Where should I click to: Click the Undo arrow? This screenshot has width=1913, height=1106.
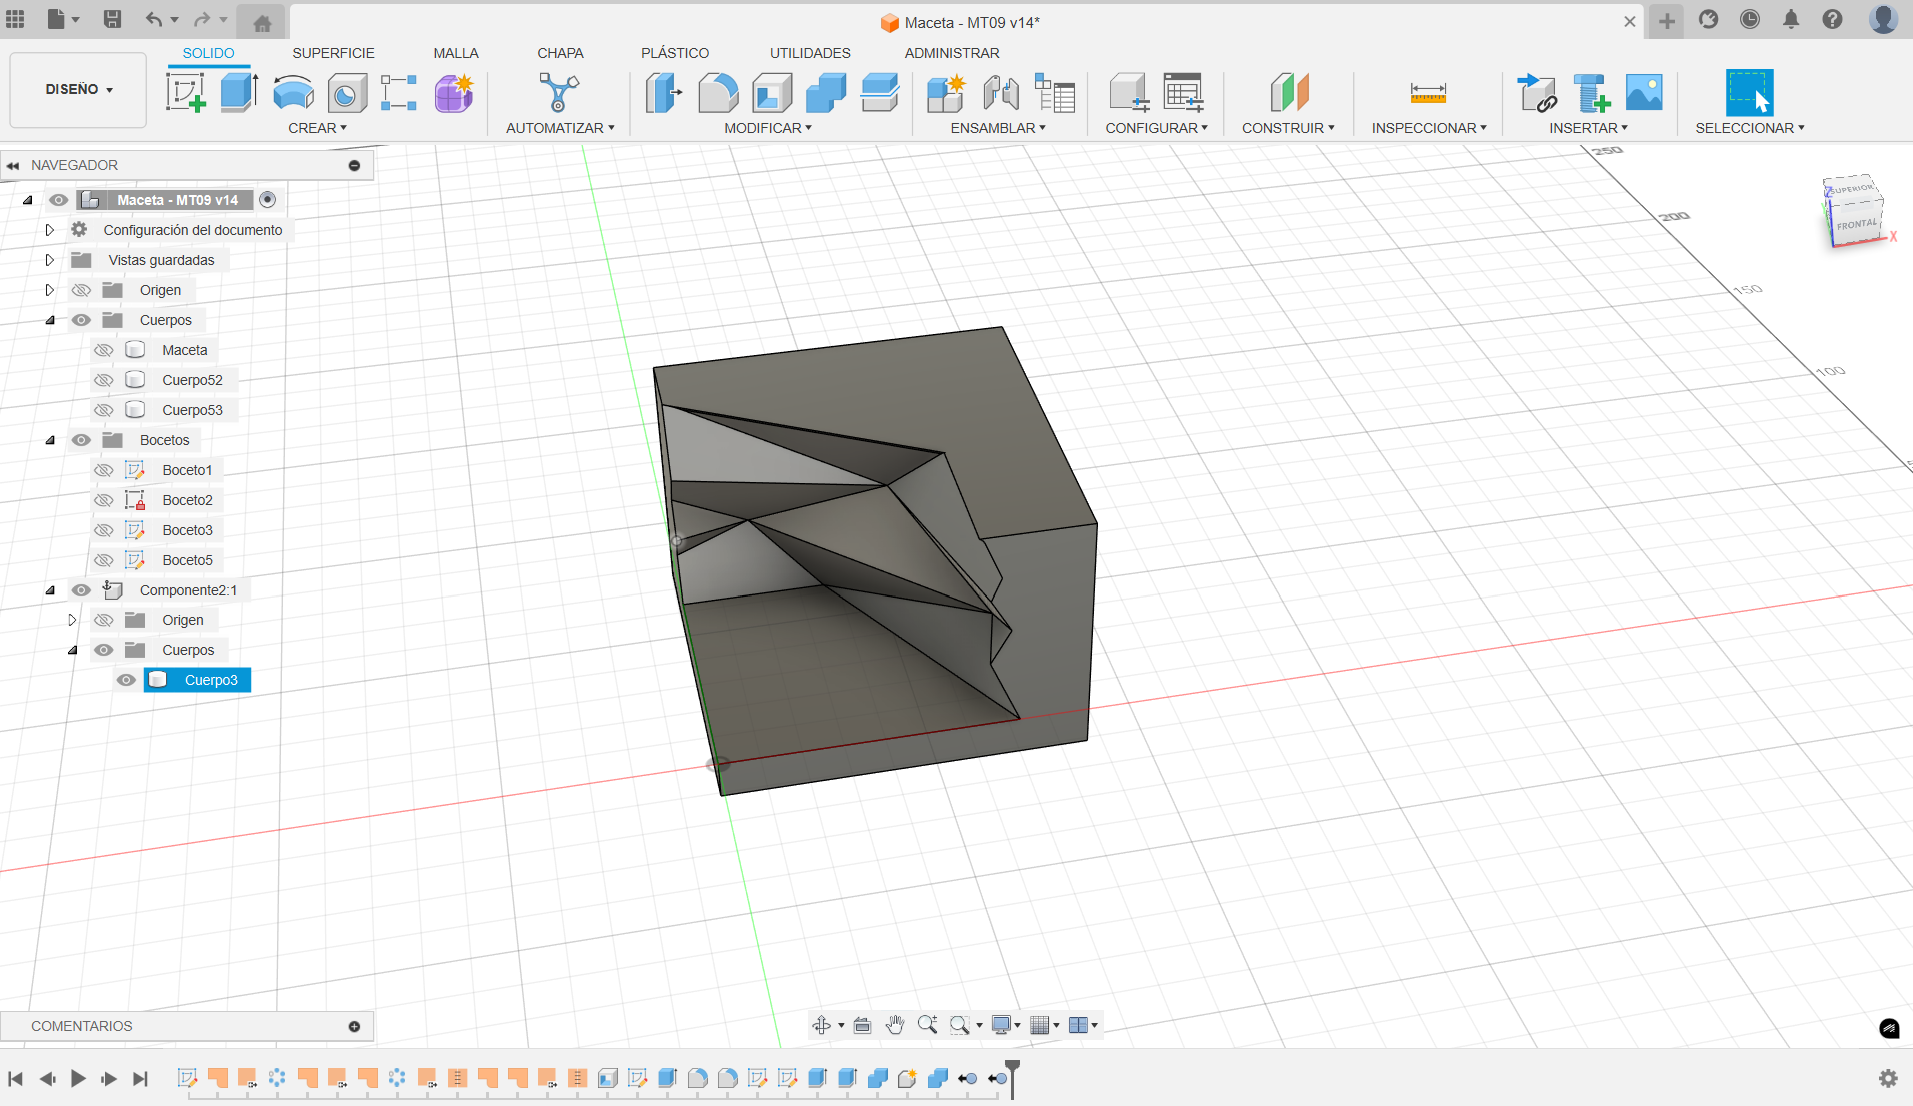153,19
